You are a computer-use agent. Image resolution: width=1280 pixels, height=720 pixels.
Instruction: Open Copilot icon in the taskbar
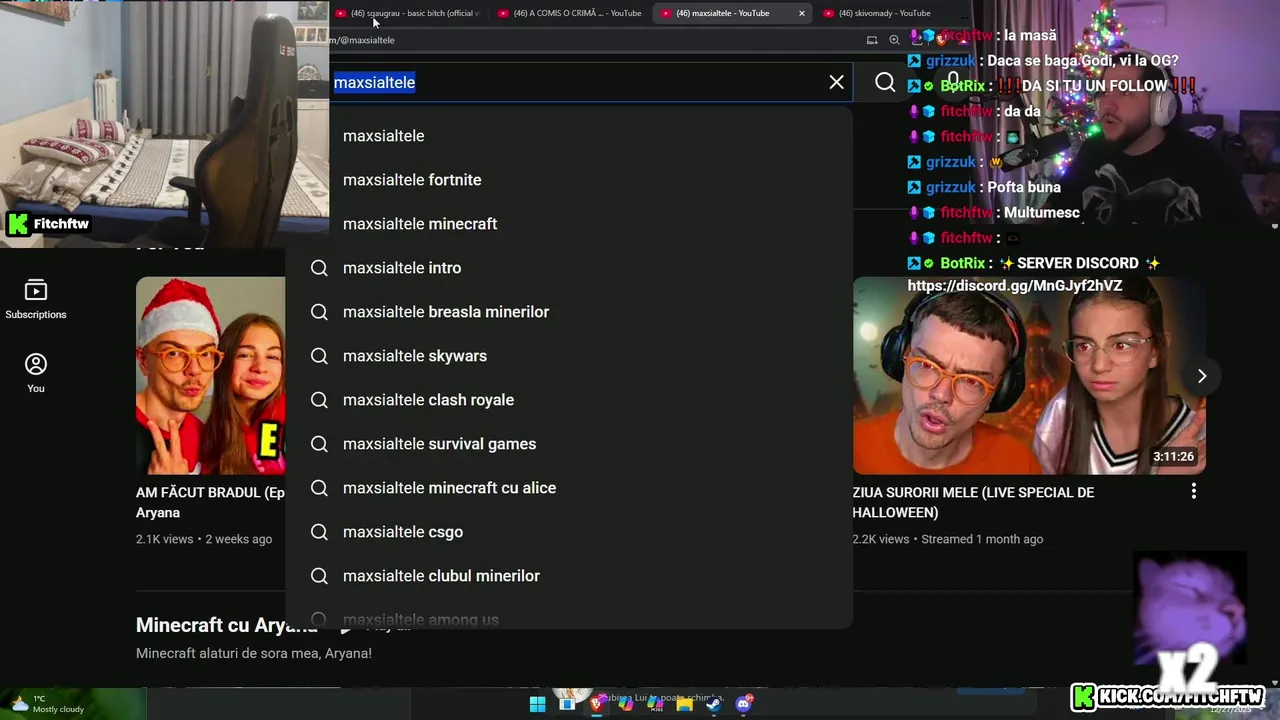point(626,704)
